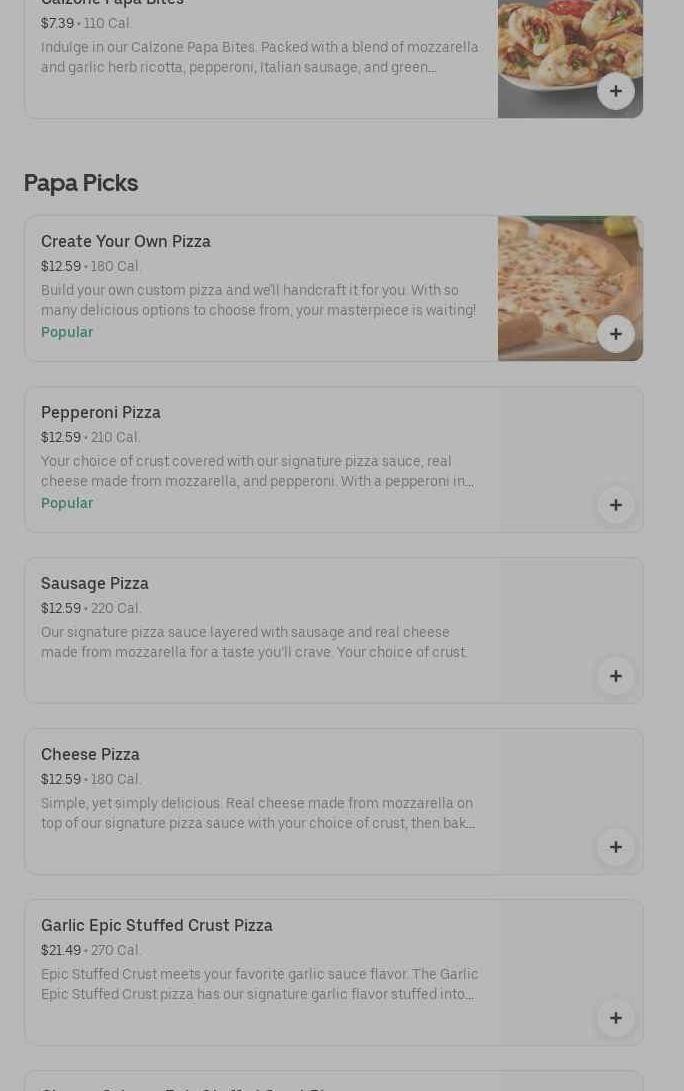Open Sausage Pizza item details
The height and width of the screenshot is (1091, 684).
95,583
